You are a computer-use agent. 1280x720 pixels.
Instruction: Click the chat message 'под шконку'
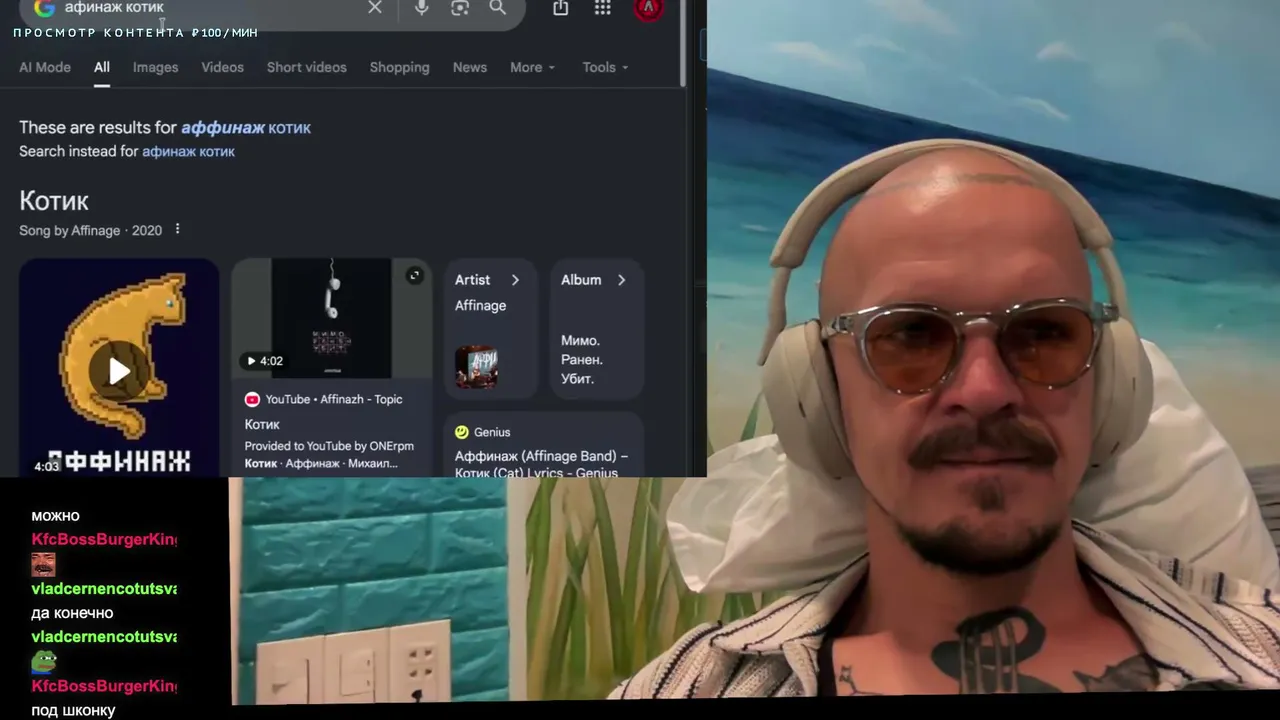[73, 710]
